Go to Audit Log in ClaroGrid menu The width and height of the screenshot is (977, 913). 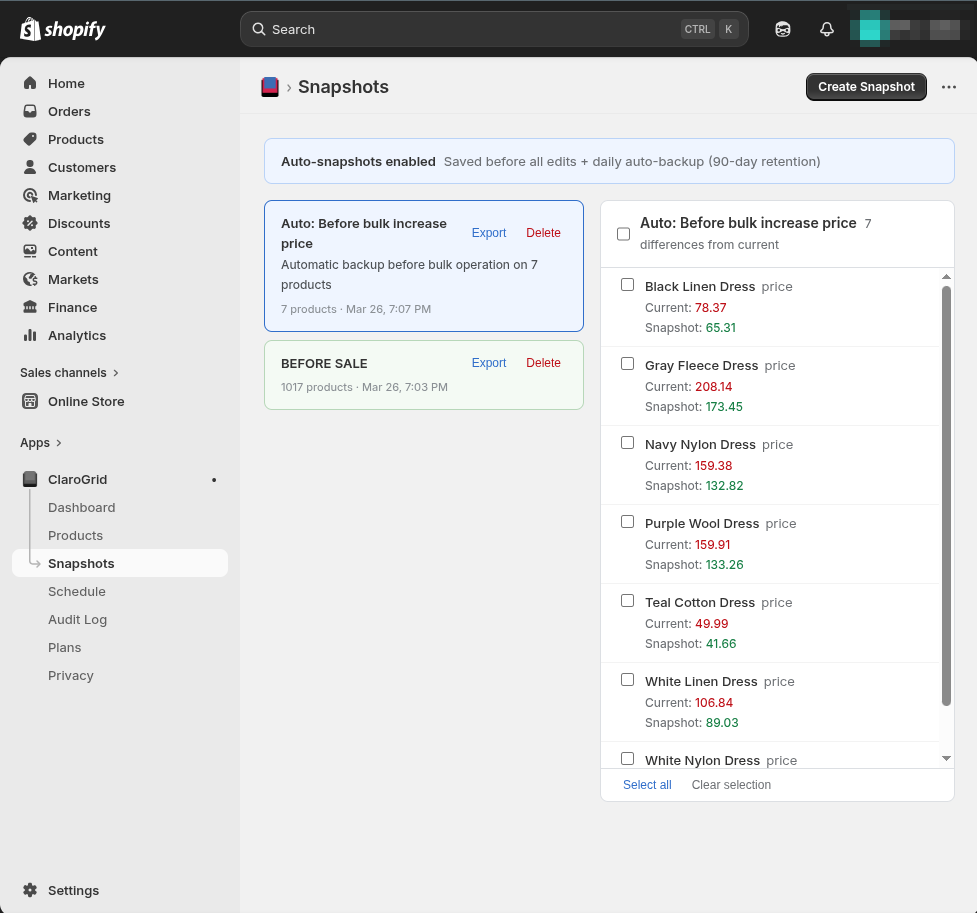coord(77,619)
